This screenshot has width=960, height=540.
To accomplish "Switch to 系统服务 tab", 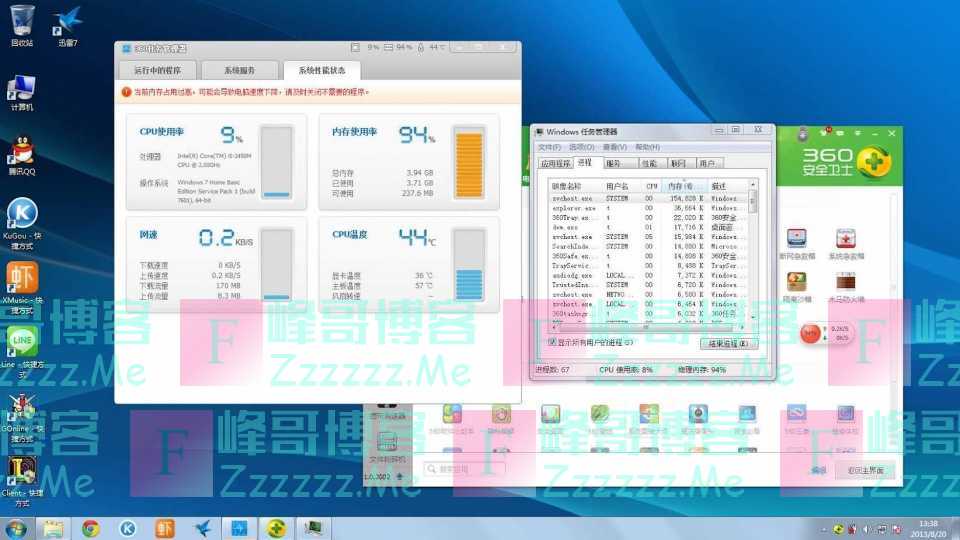I will pyautogui.click(x=239, y=70).
